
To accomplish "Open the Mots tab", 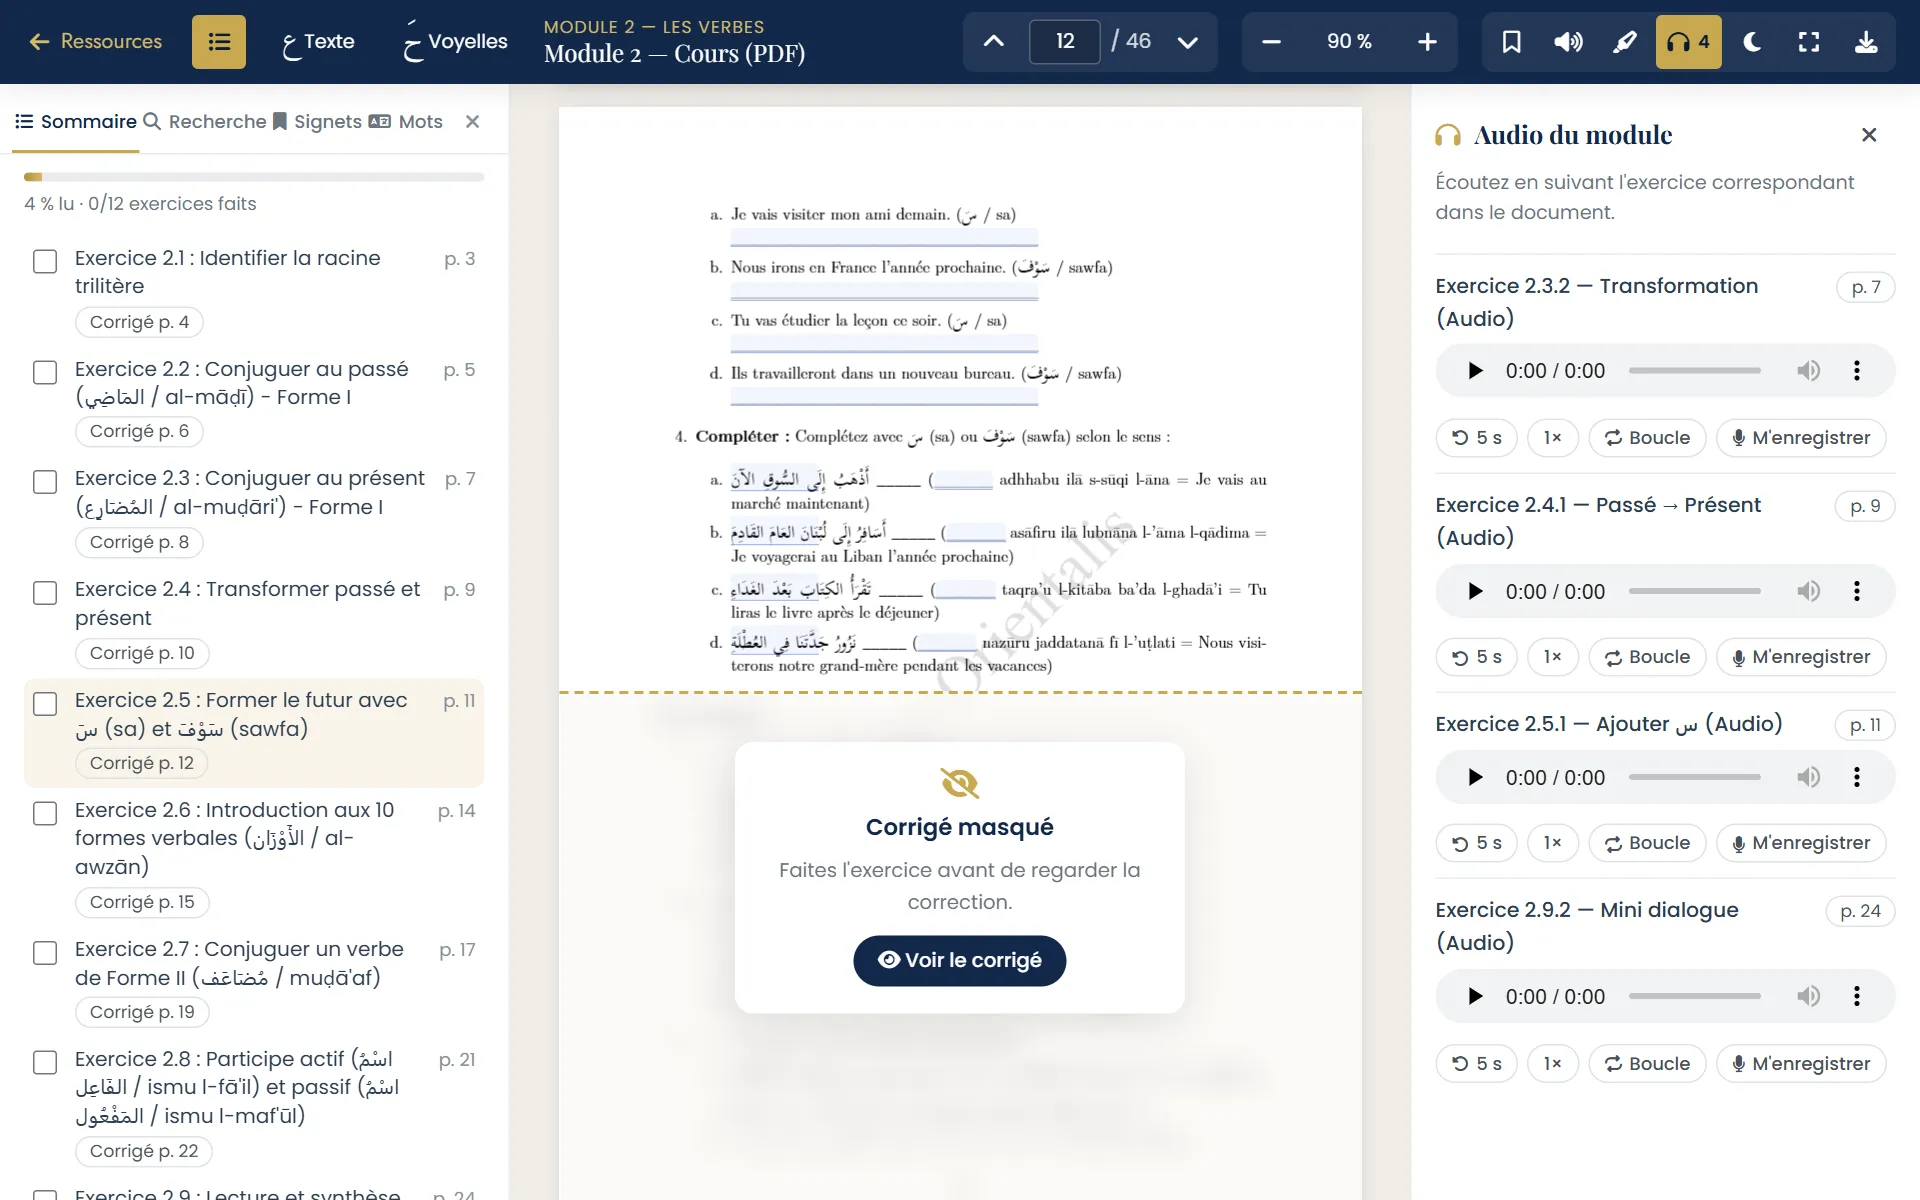I will tap(405, 122).
